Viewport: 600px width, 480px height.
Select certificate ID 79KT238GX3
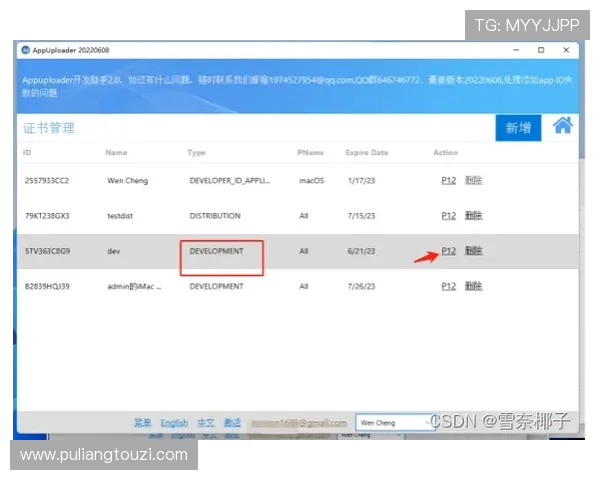click(47, 216)
